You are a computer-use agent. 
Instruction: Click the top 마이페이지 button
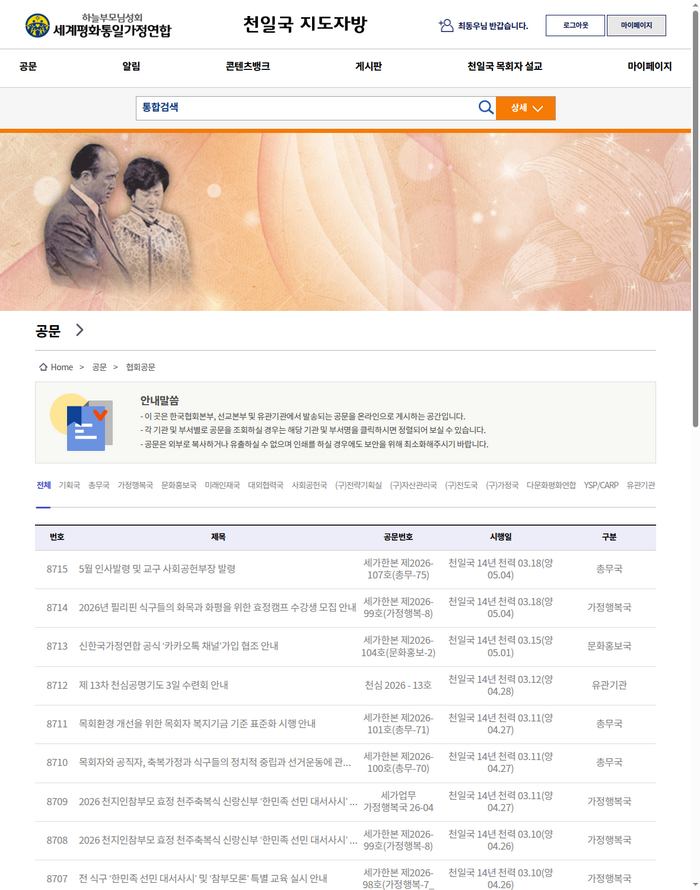tap(636, 26)
